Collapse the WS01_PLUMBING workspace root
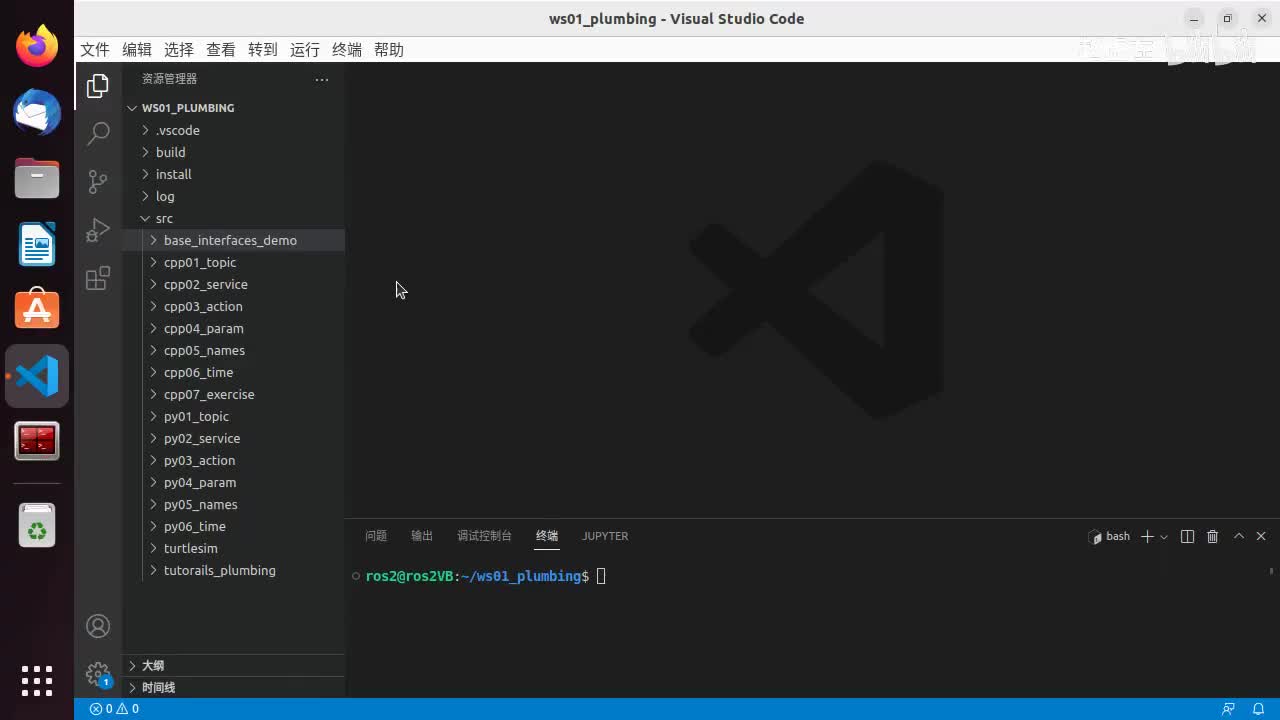Viewport: 1280px width, 720px height. click(x=234, y=108)
